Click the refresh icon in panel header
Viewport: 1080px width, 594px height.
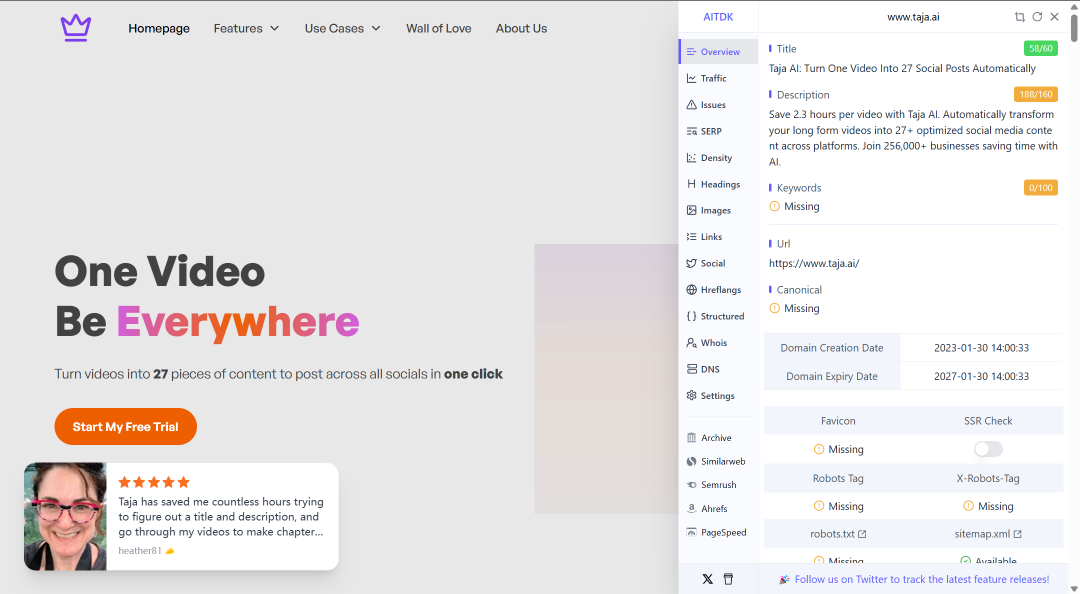[x=1037, y=17]
